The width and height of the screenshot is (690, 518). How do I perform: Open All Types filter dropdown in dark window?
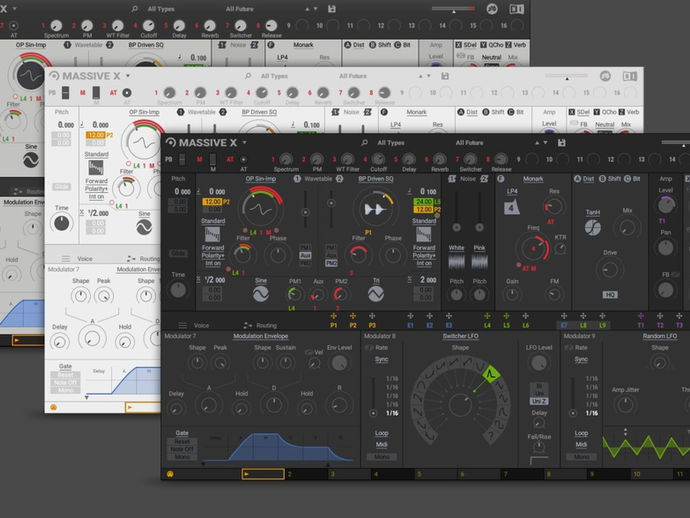pos(390,143)
